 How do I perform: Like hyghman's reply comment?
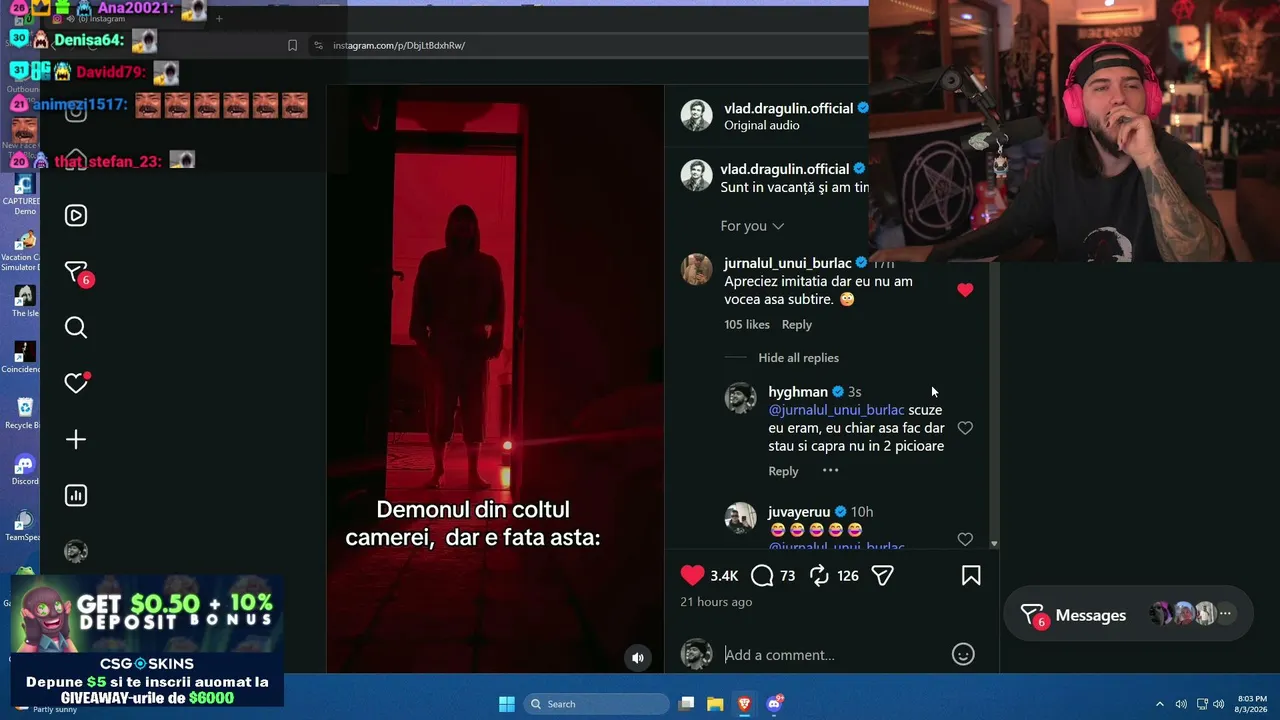(x=965, y=428)
